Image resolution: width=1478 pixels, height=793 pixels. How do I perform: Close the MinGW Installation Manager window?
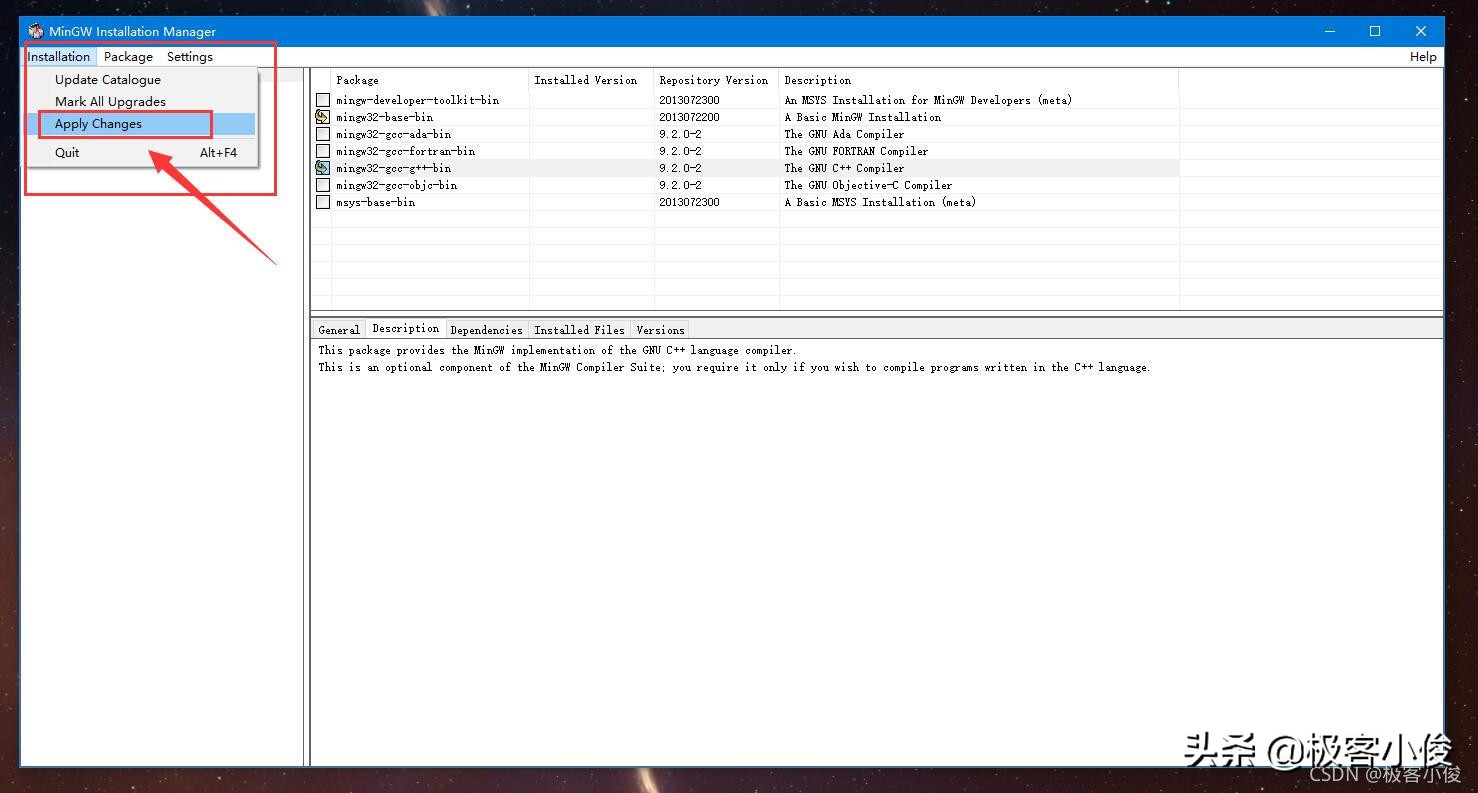point(1421,31)
